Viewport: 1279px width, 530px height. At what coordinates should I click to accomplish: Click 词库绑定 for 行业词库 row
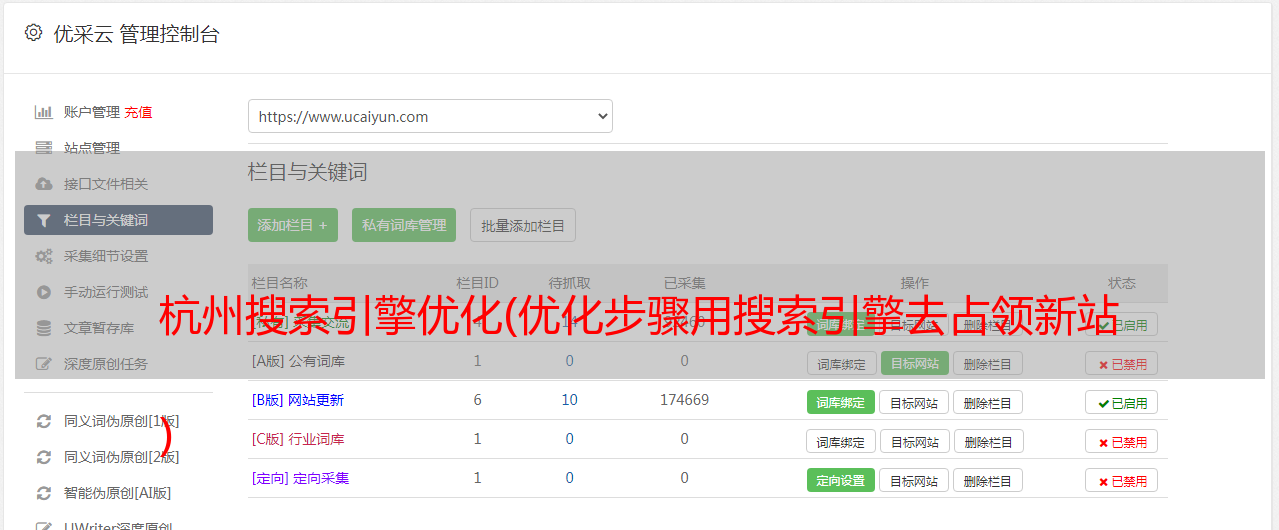coord(841,441)
